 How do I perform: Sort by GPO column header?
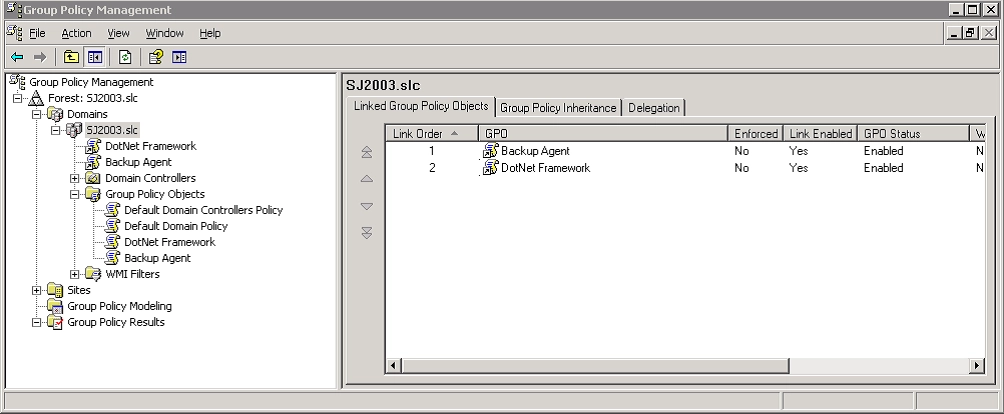coord(603,134)
